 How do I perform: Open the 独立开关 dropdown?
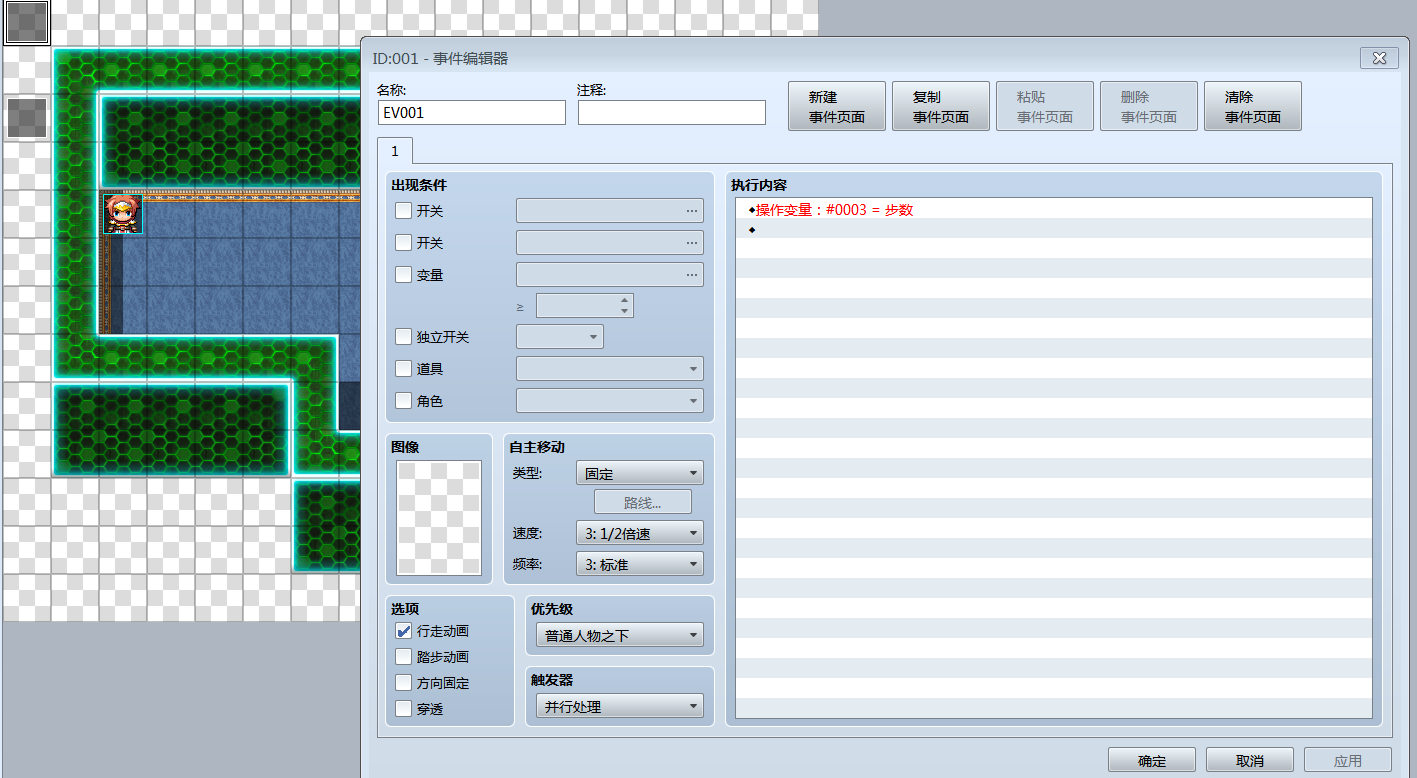pos(560,337)
